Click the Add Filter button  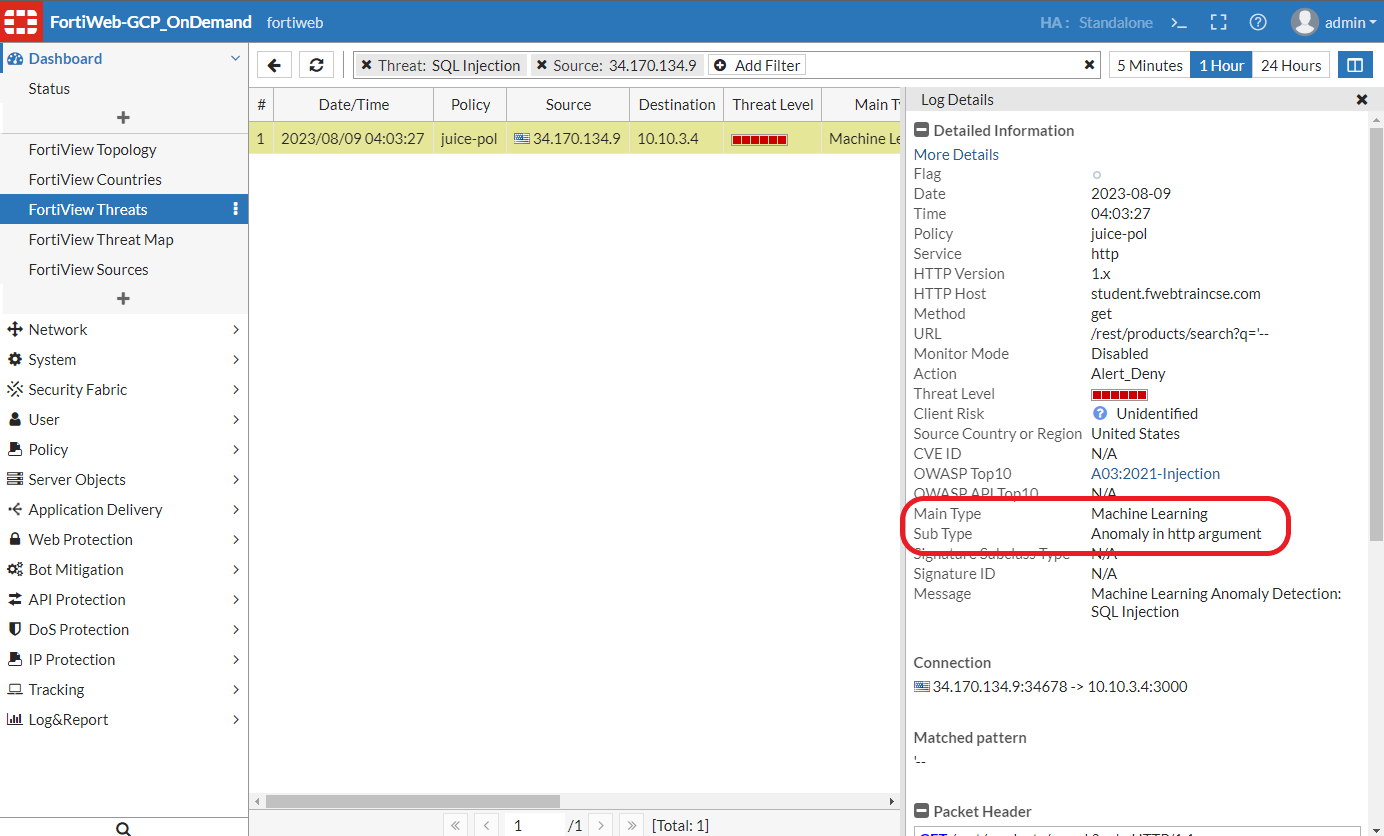pos(757,65)
